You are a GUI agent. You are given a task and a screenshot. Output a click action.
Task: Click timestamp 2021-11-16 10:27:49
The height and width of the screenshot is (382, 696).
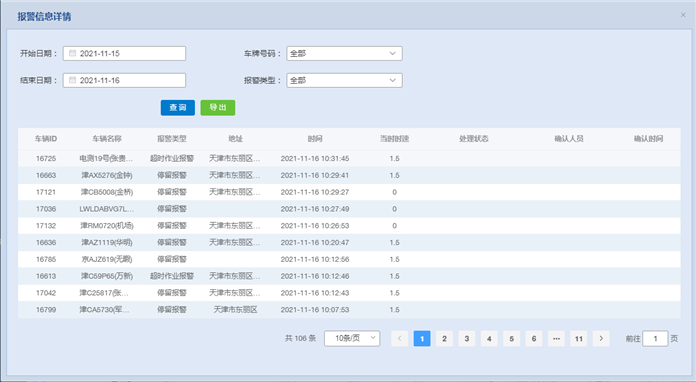click(x=315, y=209)
